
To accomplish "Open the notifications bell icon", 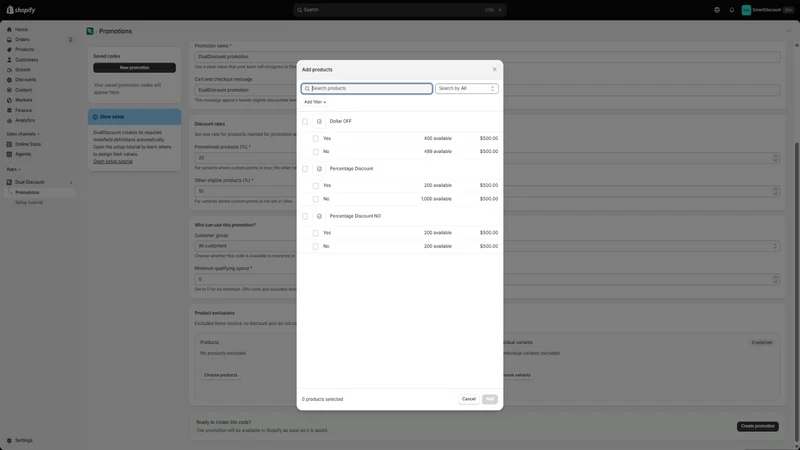I will [x=732, y=10].
